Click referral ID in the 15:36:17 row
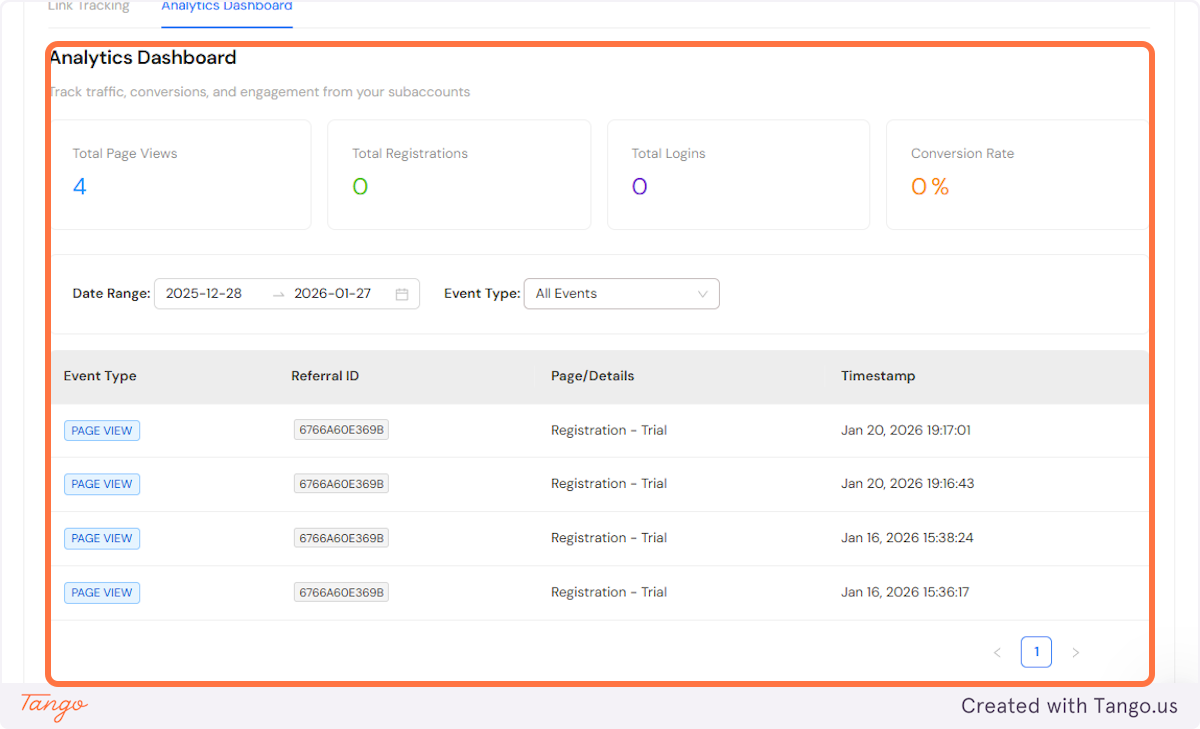 341,592
